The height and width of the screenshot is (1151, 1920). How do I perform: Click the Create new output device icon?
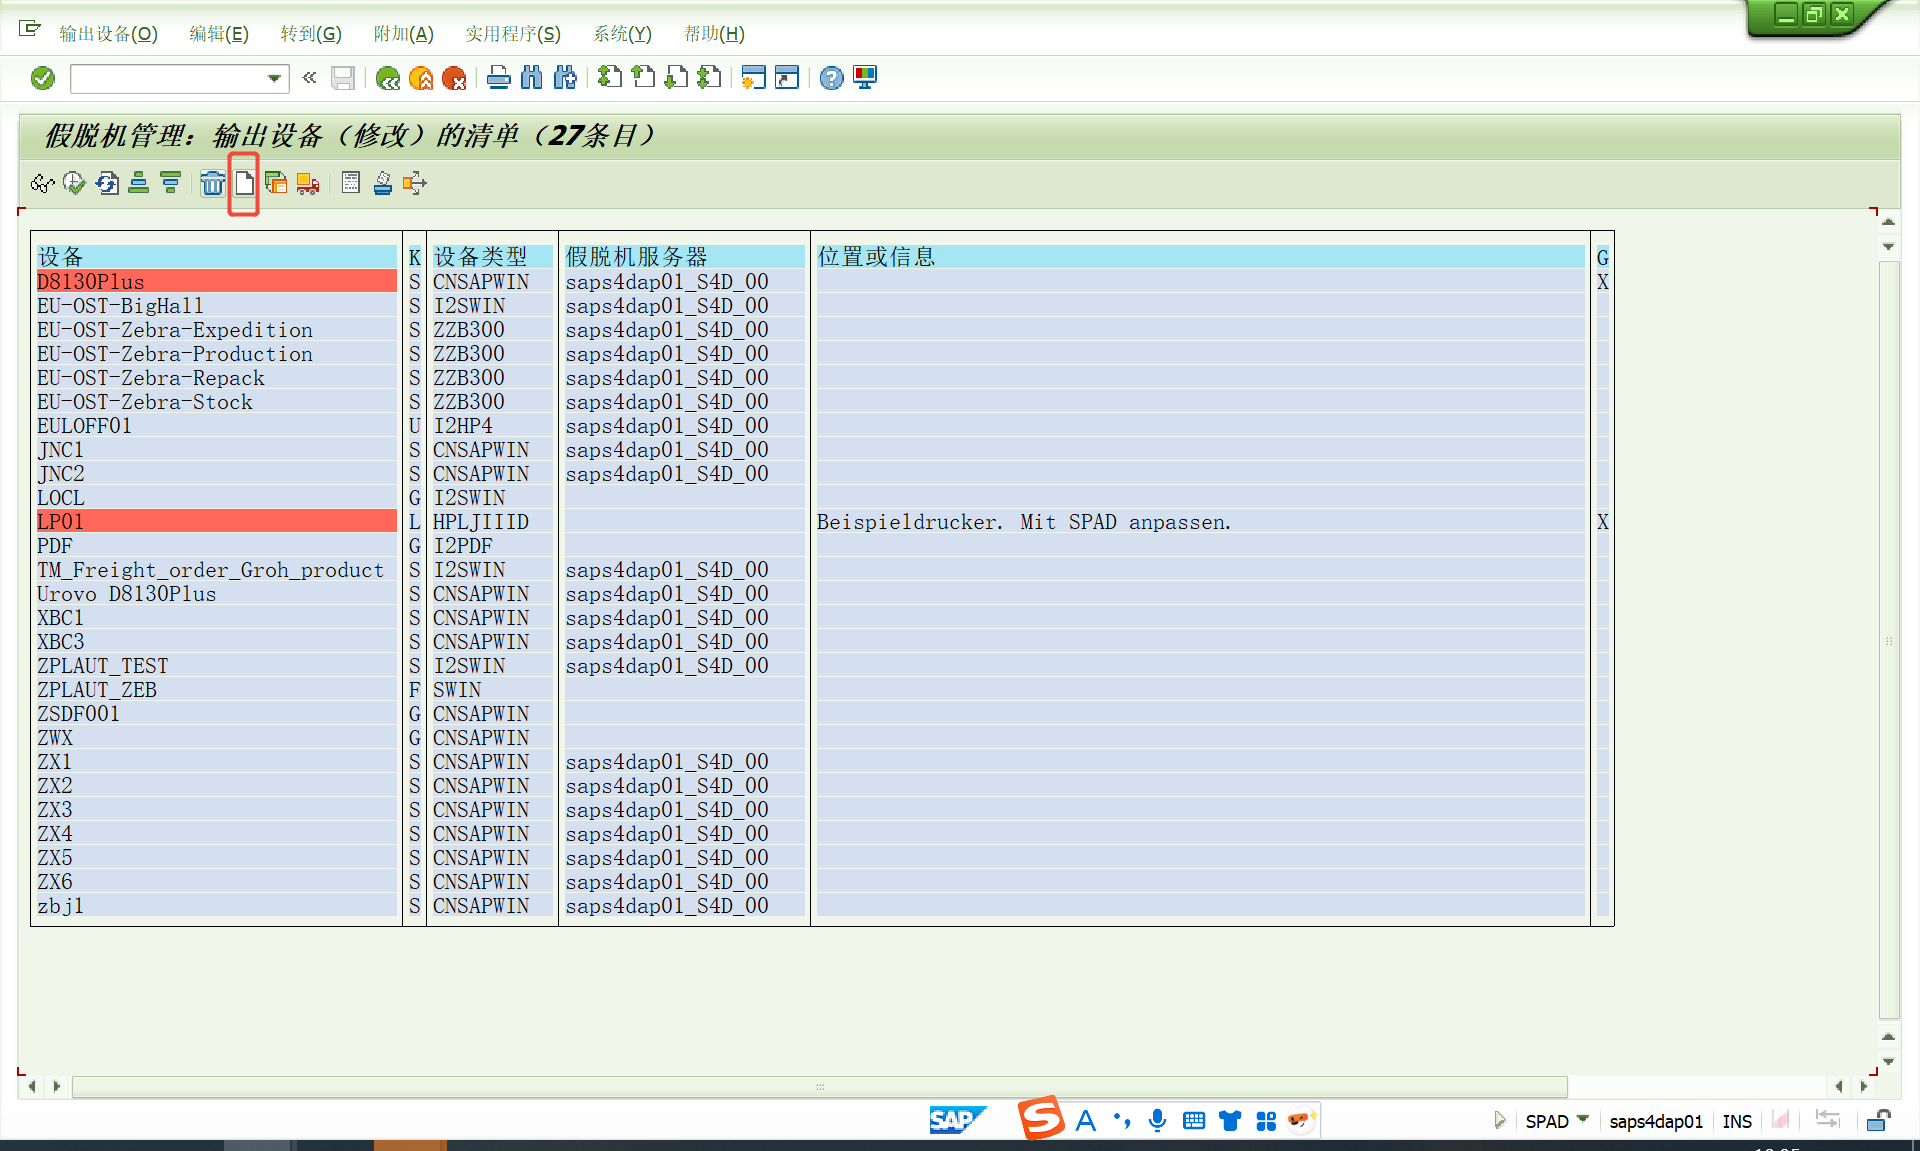(x=244, y=183)
